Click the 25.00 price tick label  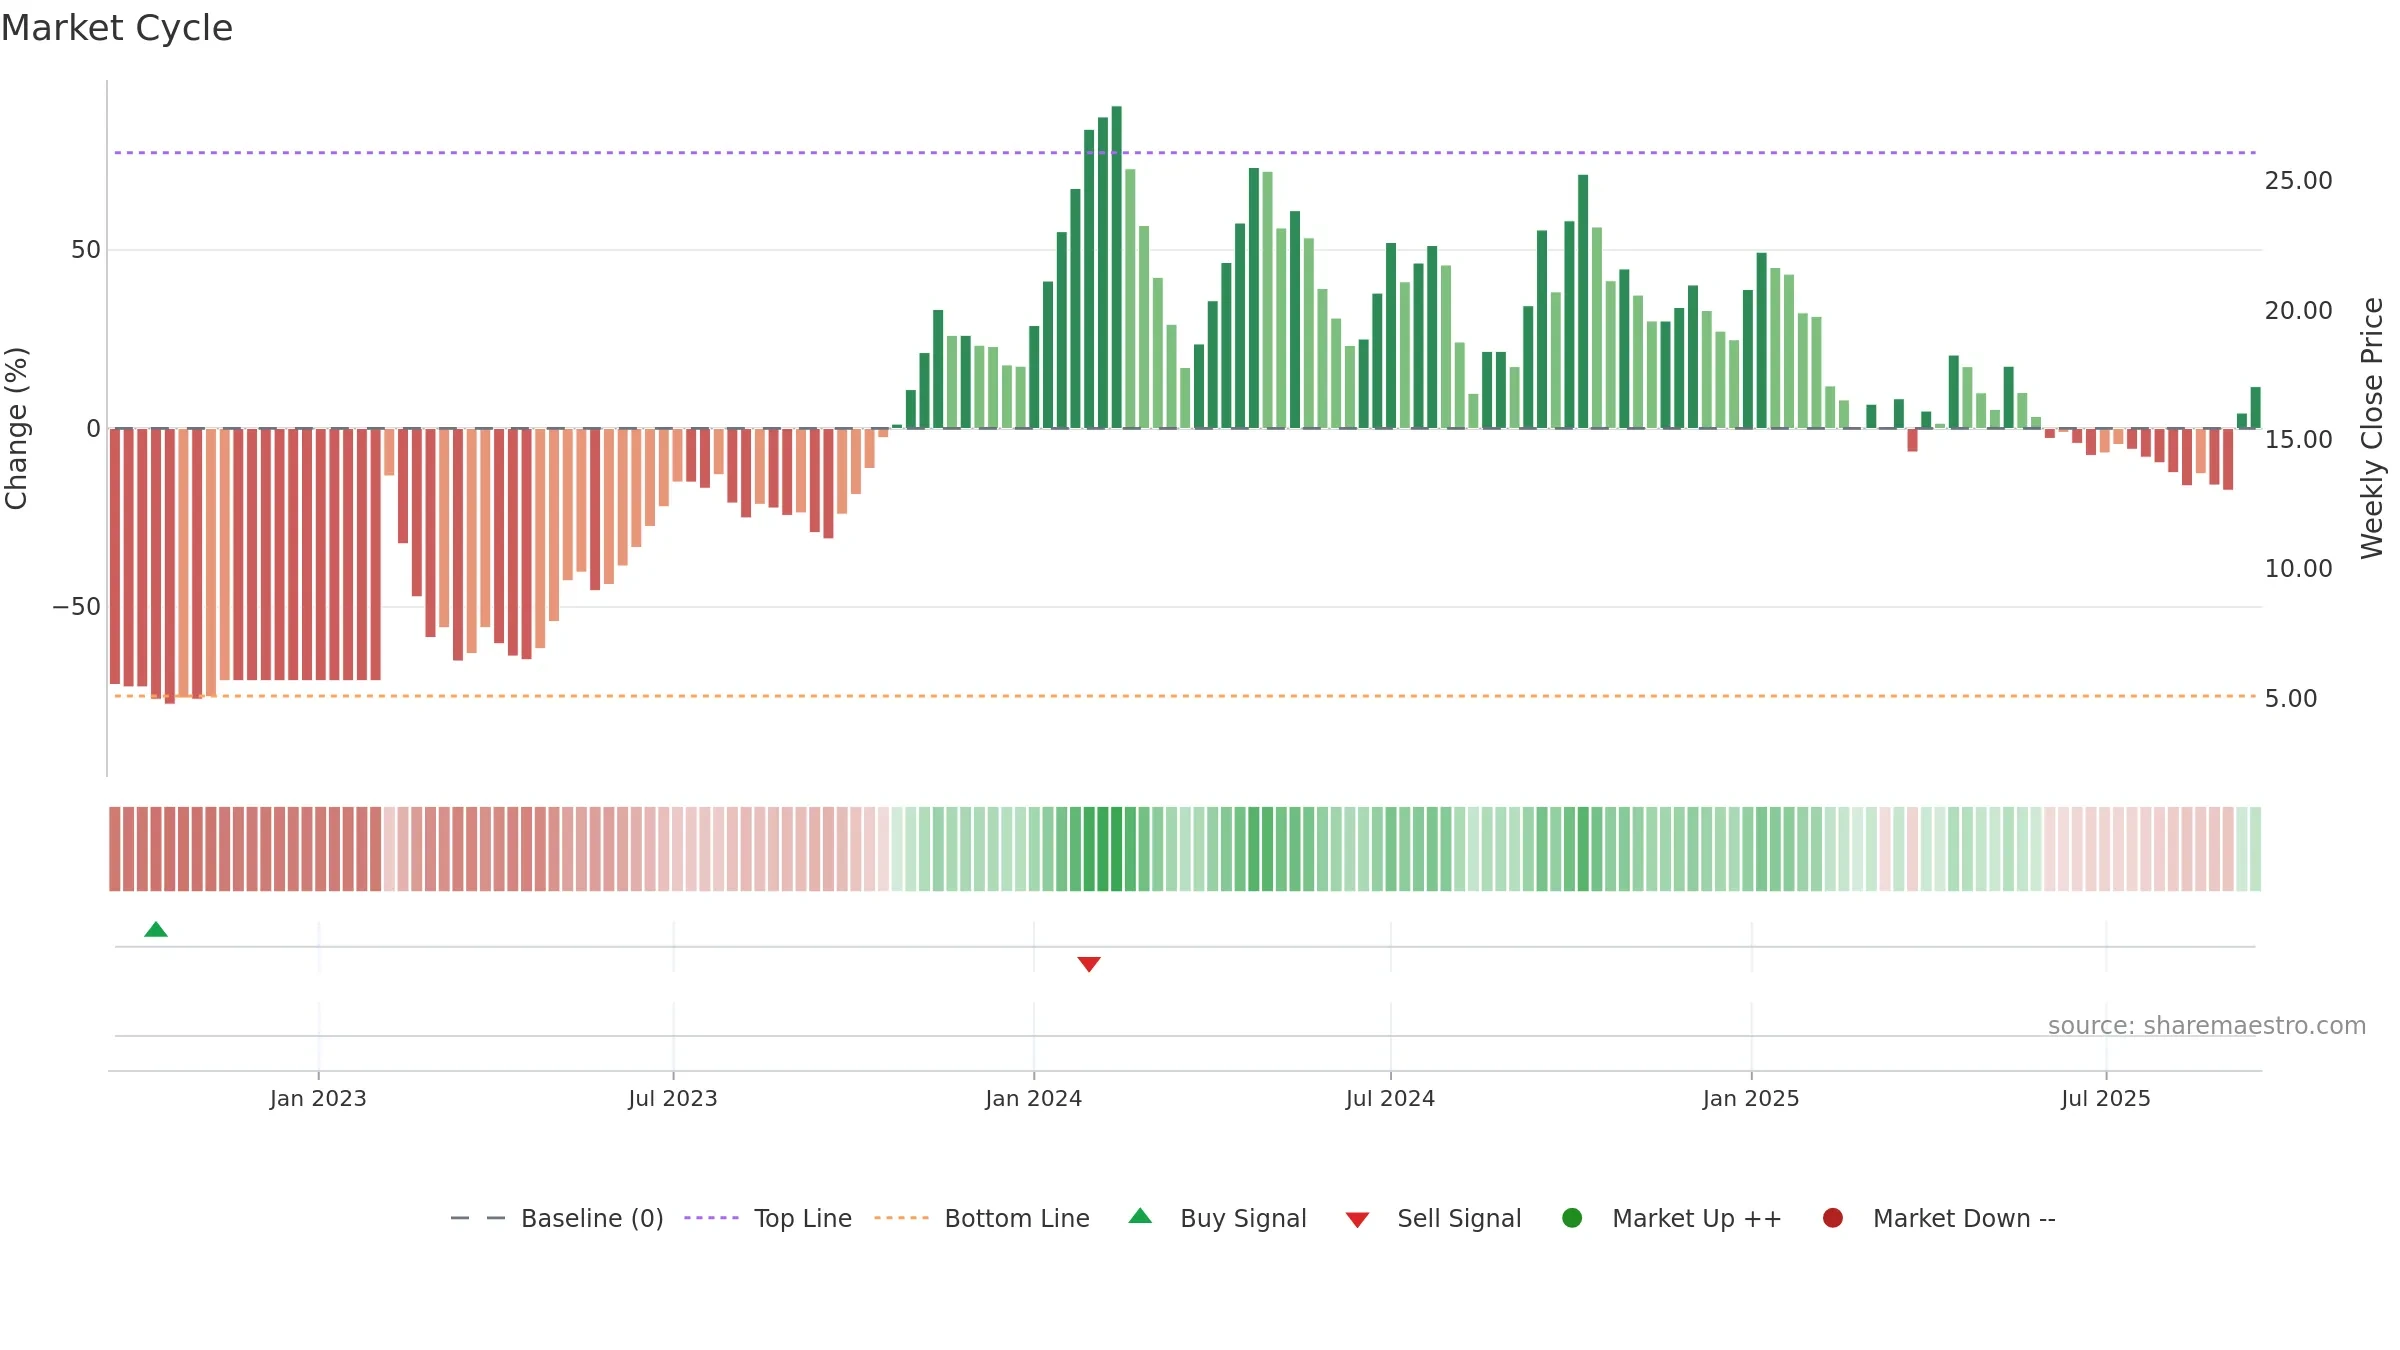(2298, 181)
